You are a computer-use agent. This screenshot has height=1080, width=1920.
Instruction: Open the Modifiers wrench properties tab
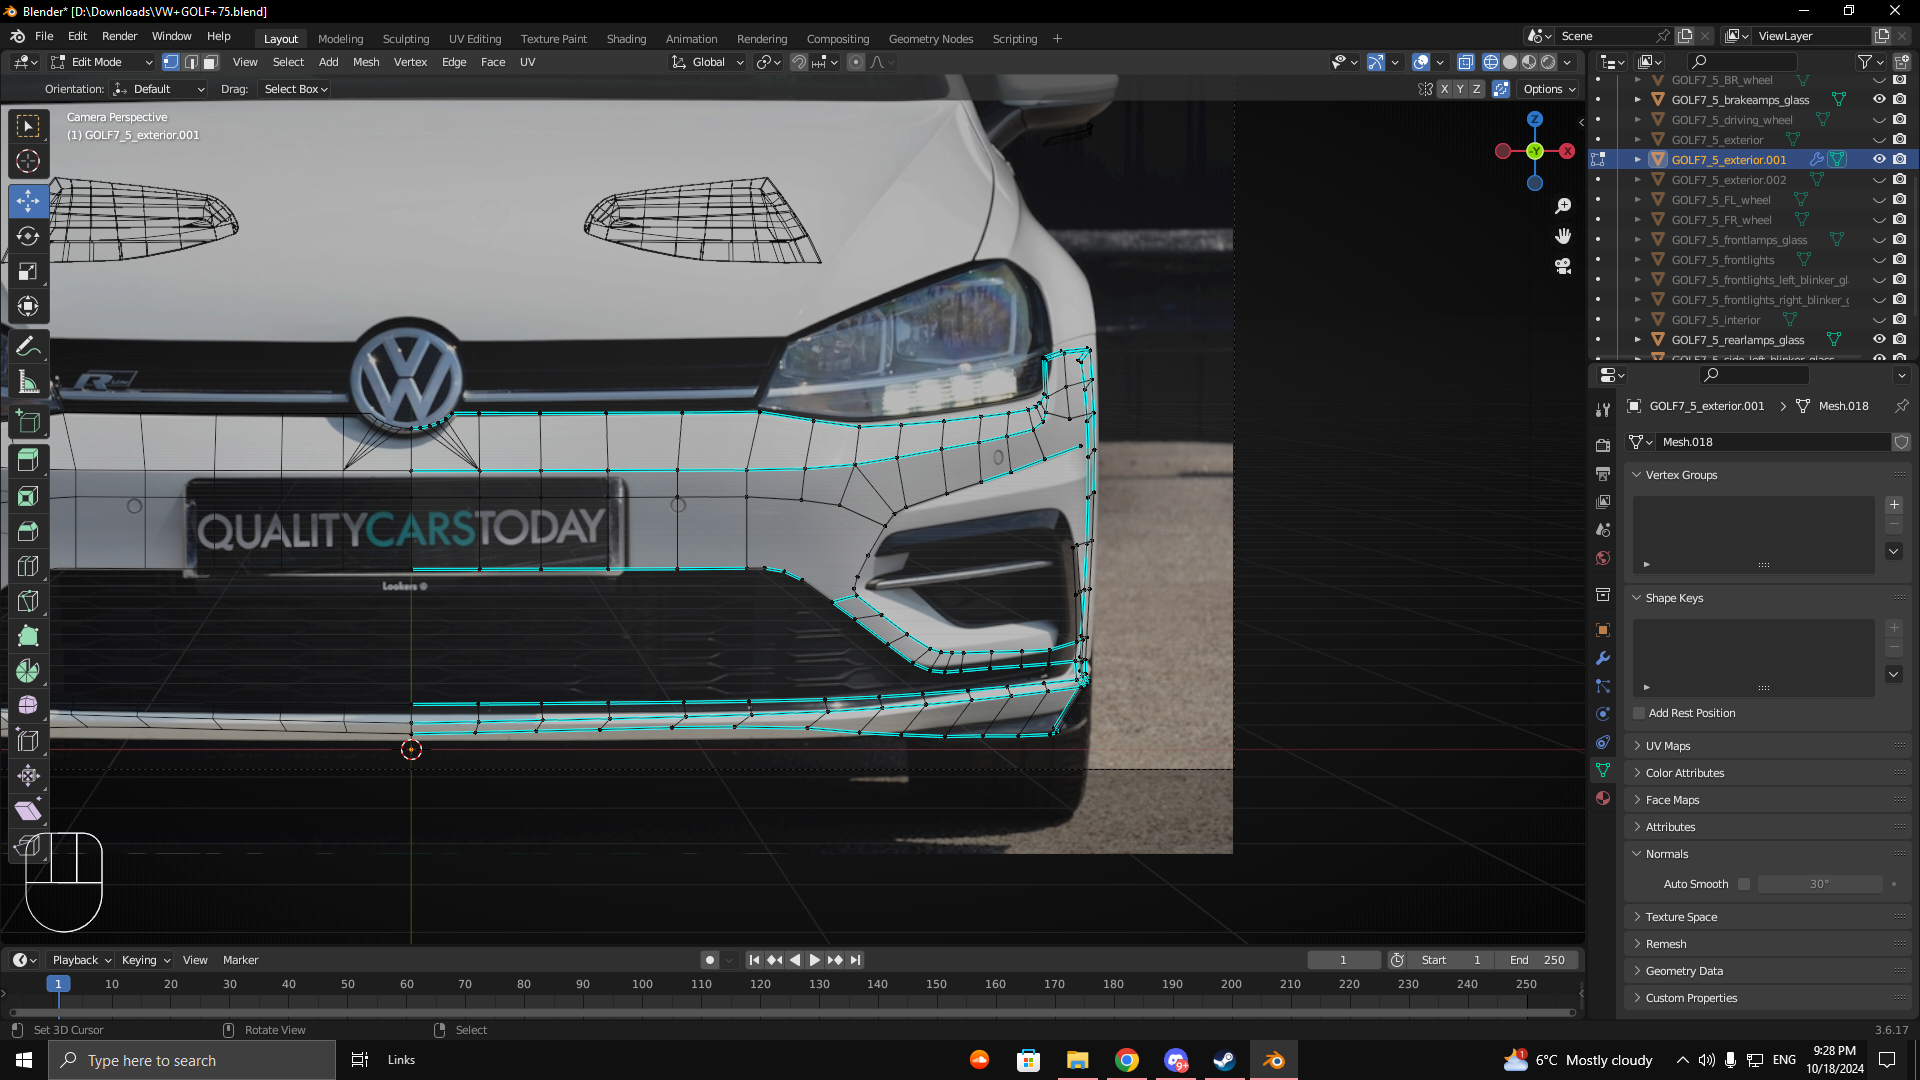pos(1603,658)
